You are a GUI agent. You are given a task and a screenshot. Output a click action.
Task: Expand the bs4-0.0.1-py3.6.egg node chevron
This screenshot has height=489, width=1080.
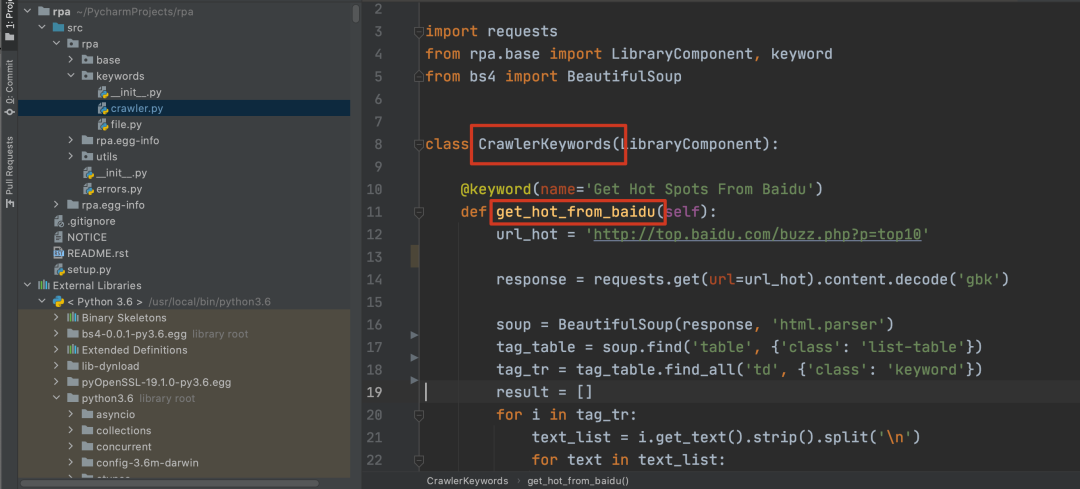56,334
